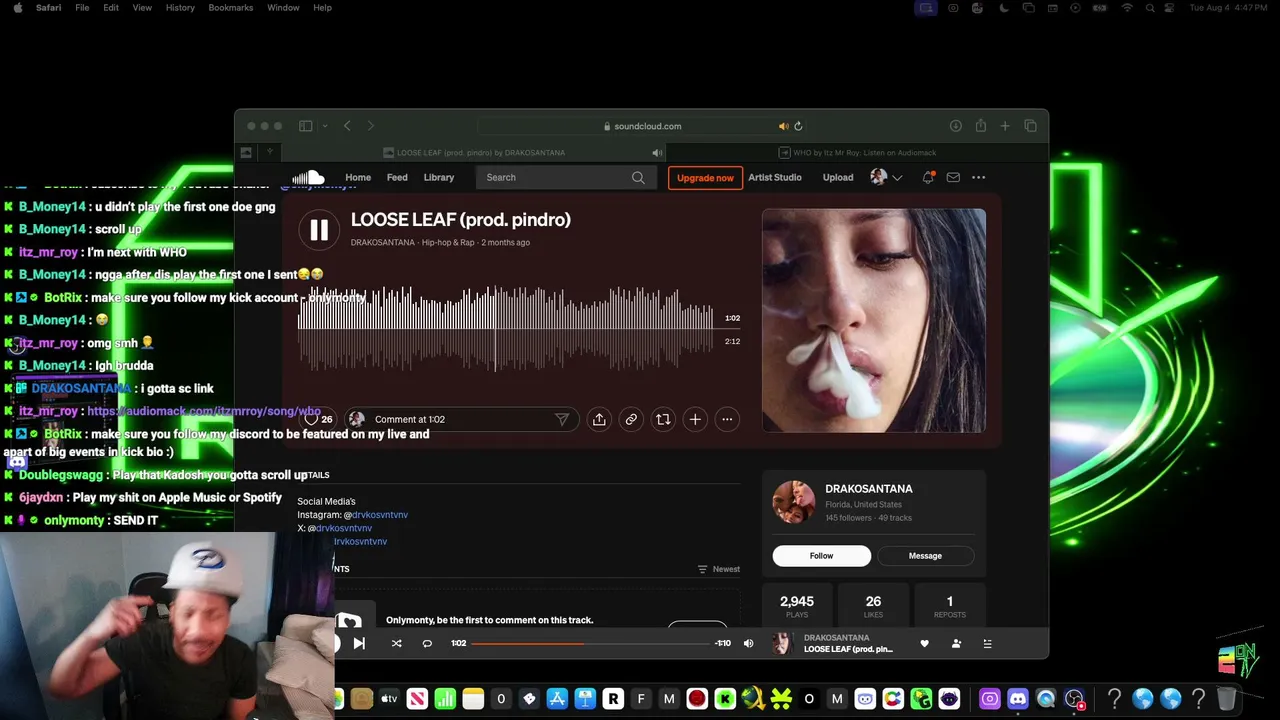Open the Library tab
This screenshot has height=720, width=1280.
coord(439,177)
